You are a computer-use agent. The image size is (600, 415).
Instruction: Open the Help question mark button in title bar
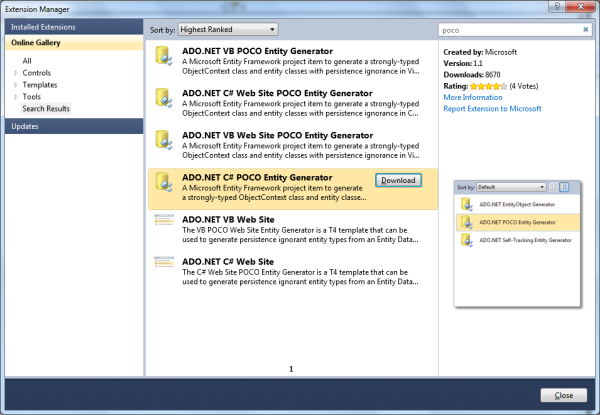pyautogui.click(x=557, y=6)
